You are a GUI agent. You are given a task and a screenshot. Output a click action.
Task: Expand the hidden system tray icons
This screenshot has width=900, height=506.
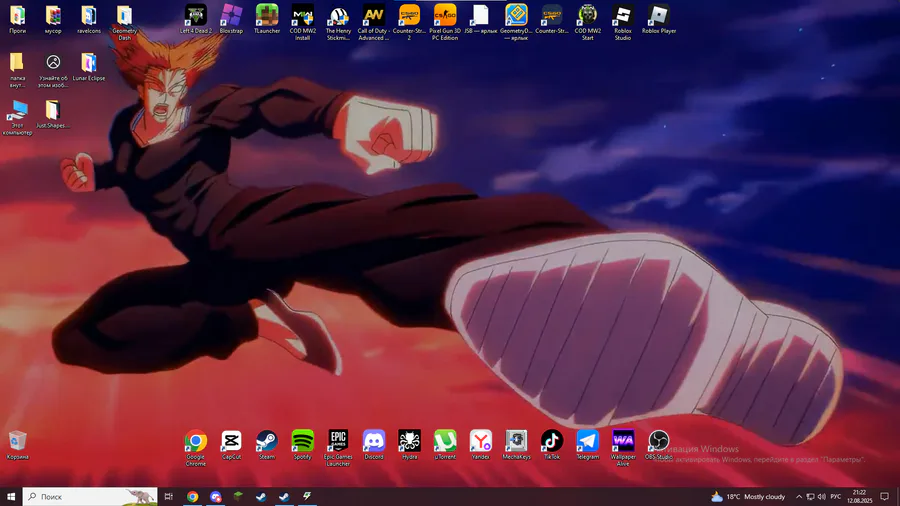pyautogui.click(x=798, y=497)
